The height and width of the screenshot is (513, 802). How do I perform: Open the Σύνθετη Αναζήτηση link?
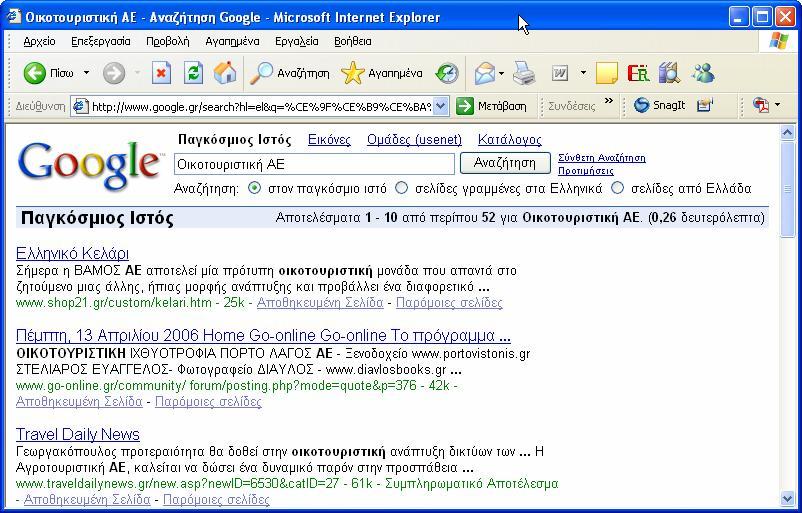pyautogui.click(x=602, y=158)
